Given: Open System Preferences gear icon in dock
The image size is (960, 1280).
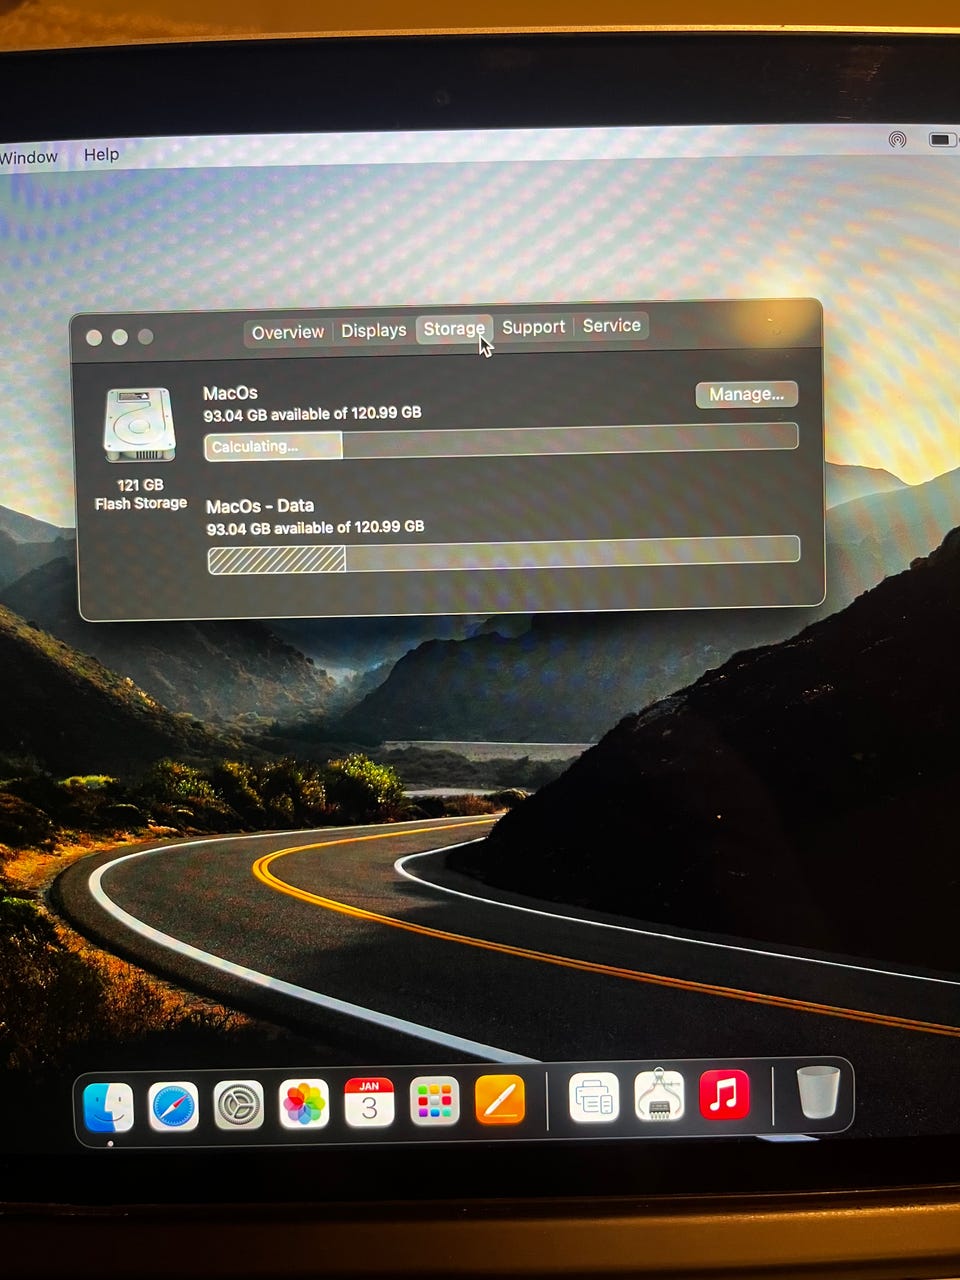Looking at the screenshot, I should click(239, 1106).
